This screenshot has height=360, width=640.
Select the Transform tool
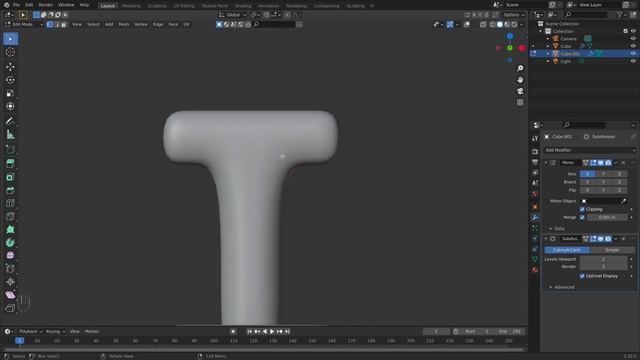10,107
